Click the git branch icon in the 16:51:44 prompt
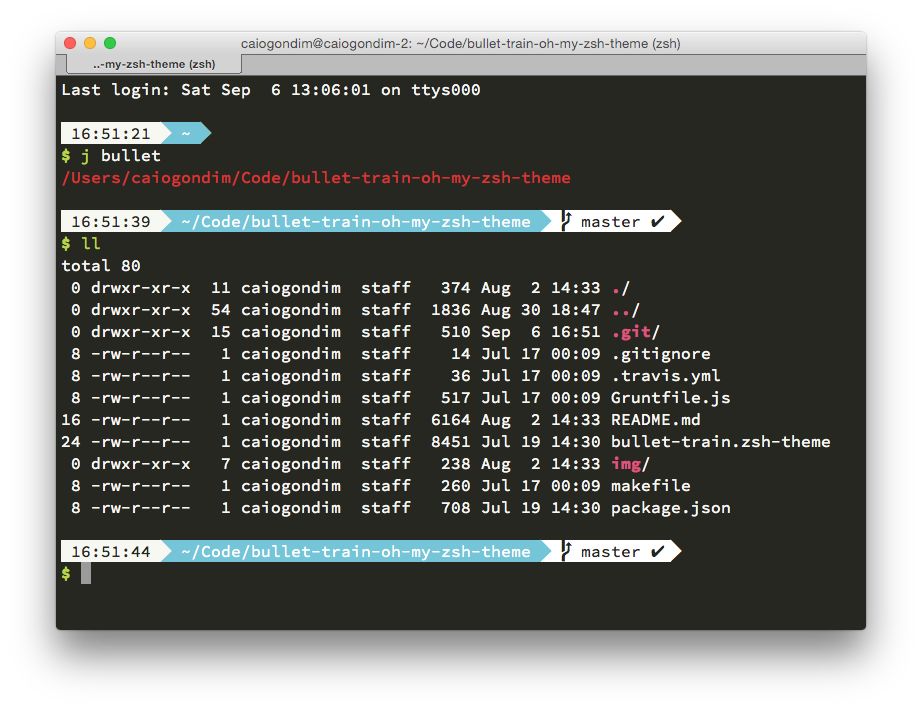This screenshot has height=710, width=922. point(566,551)
